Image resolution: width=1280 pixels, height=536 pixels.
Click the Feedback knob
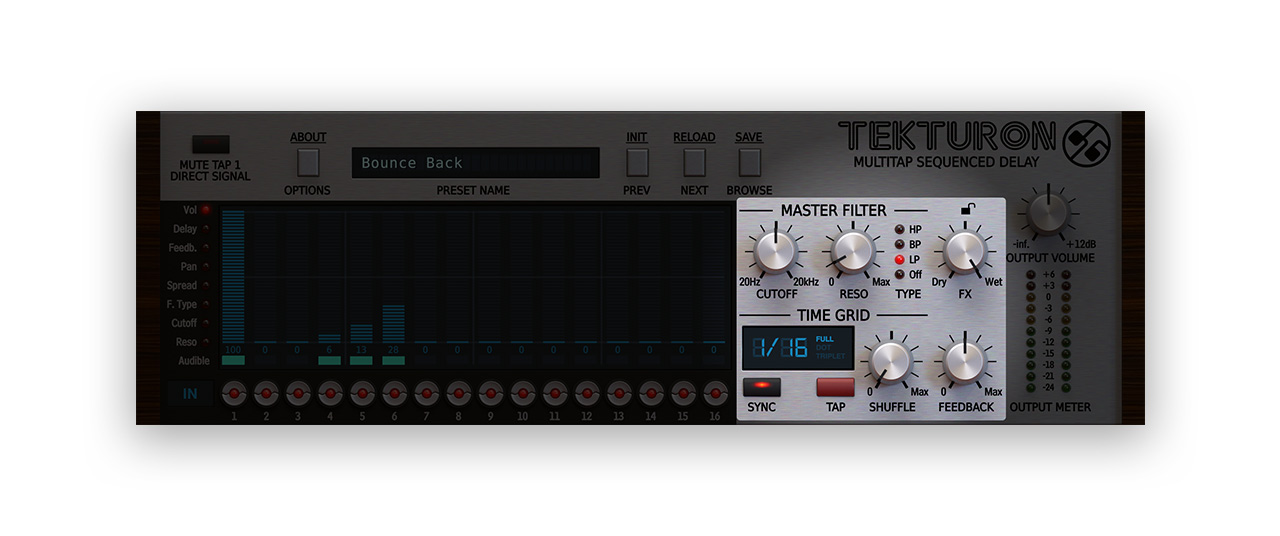coord(964,361)
